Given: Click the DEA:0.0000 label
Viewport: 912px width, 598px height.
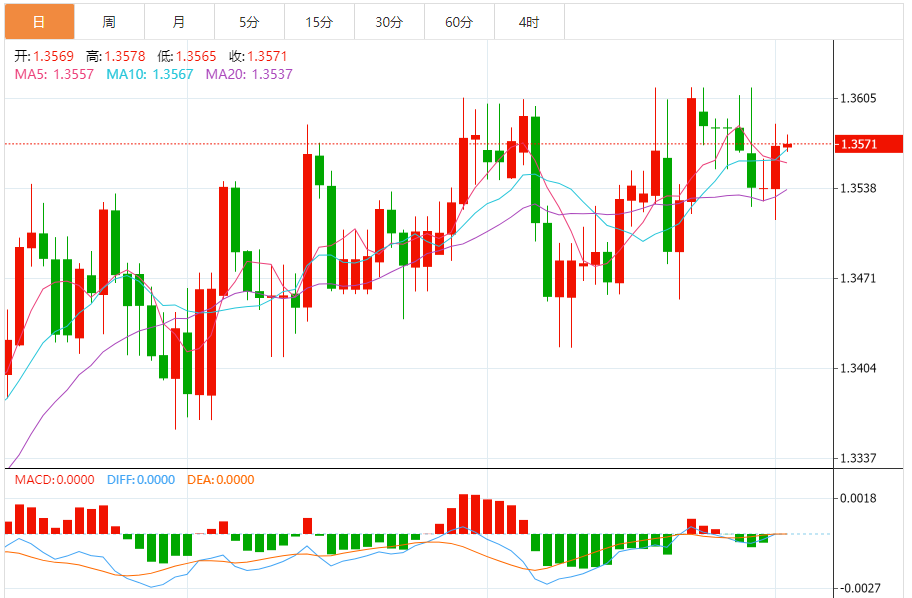Looking at the screenshot, I should click(221, 480).
